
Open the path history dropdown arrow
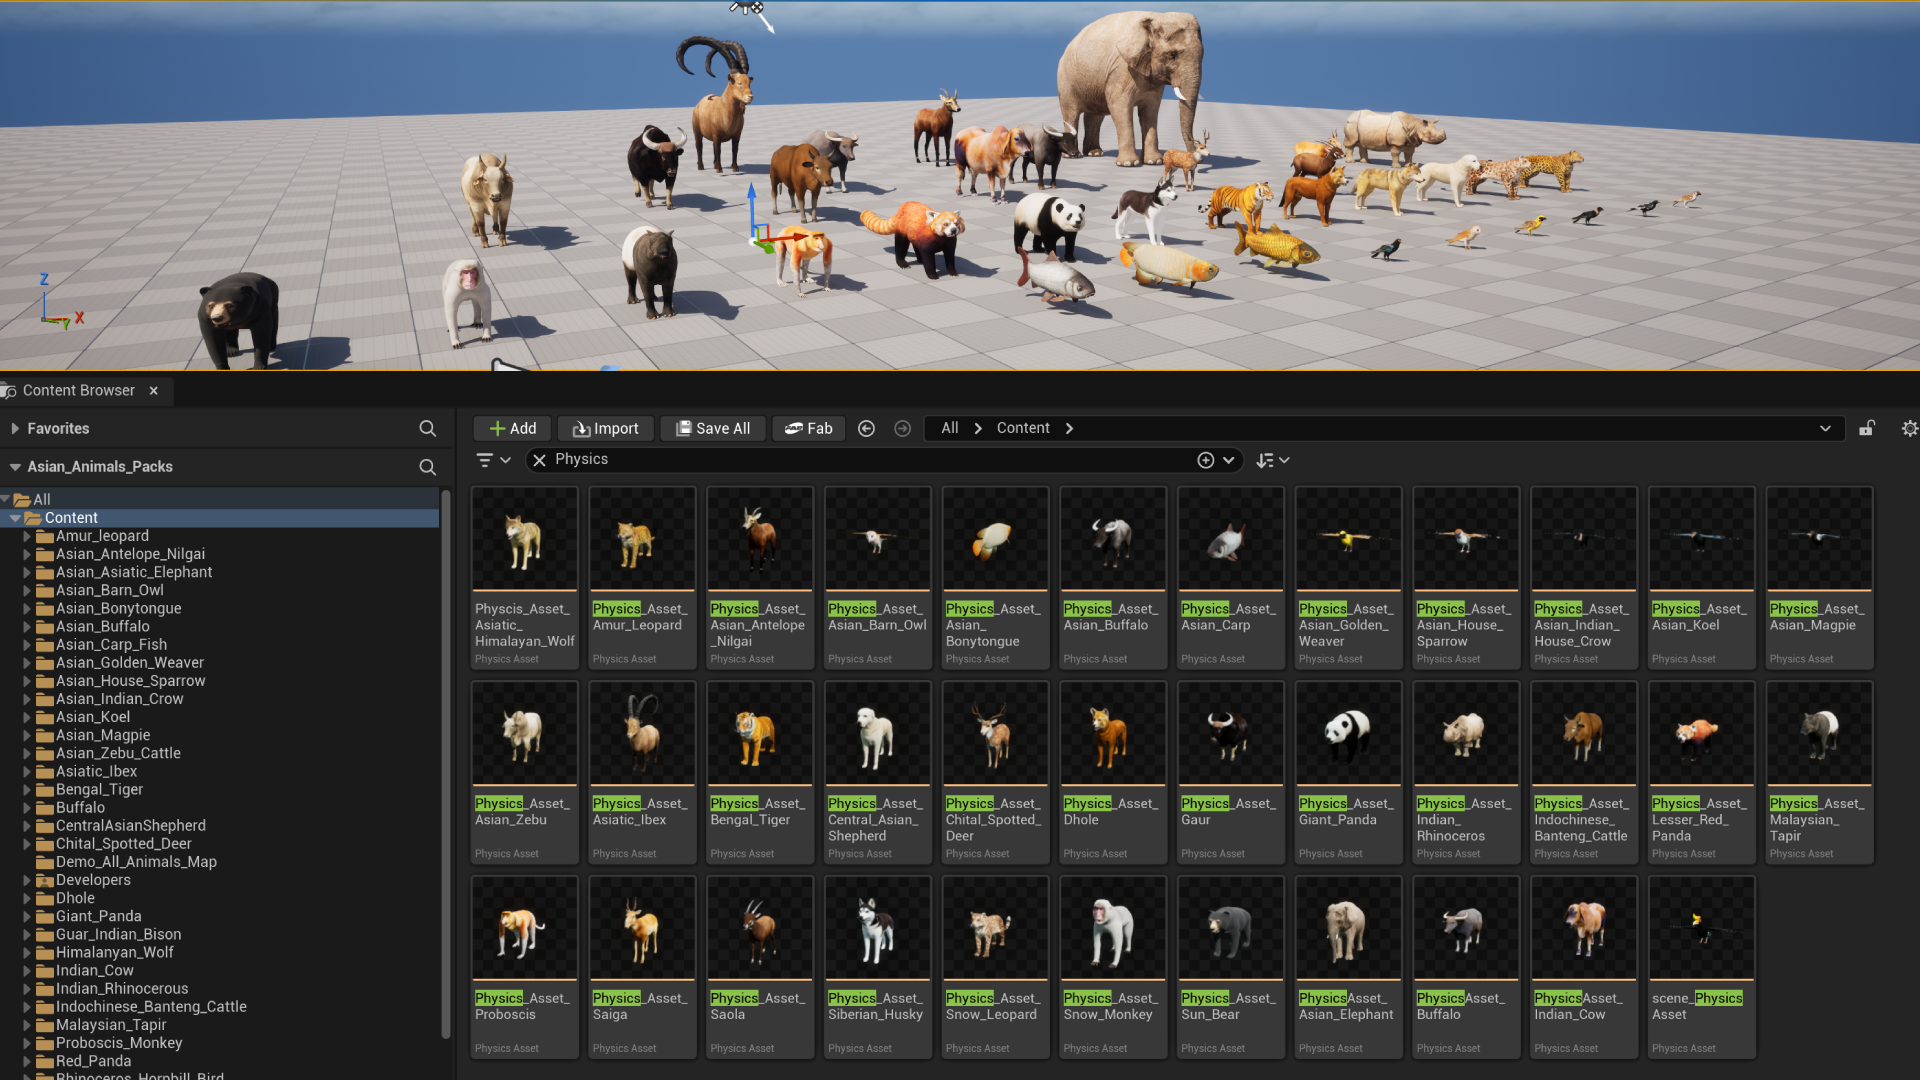1825,428
